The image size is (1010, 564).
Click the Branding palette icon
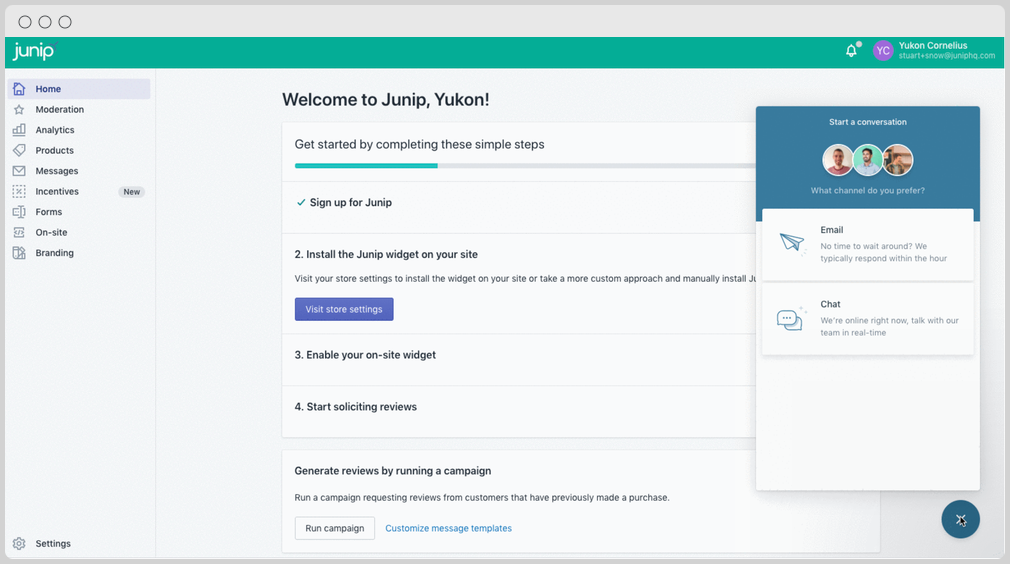click(x=19, y=253)
